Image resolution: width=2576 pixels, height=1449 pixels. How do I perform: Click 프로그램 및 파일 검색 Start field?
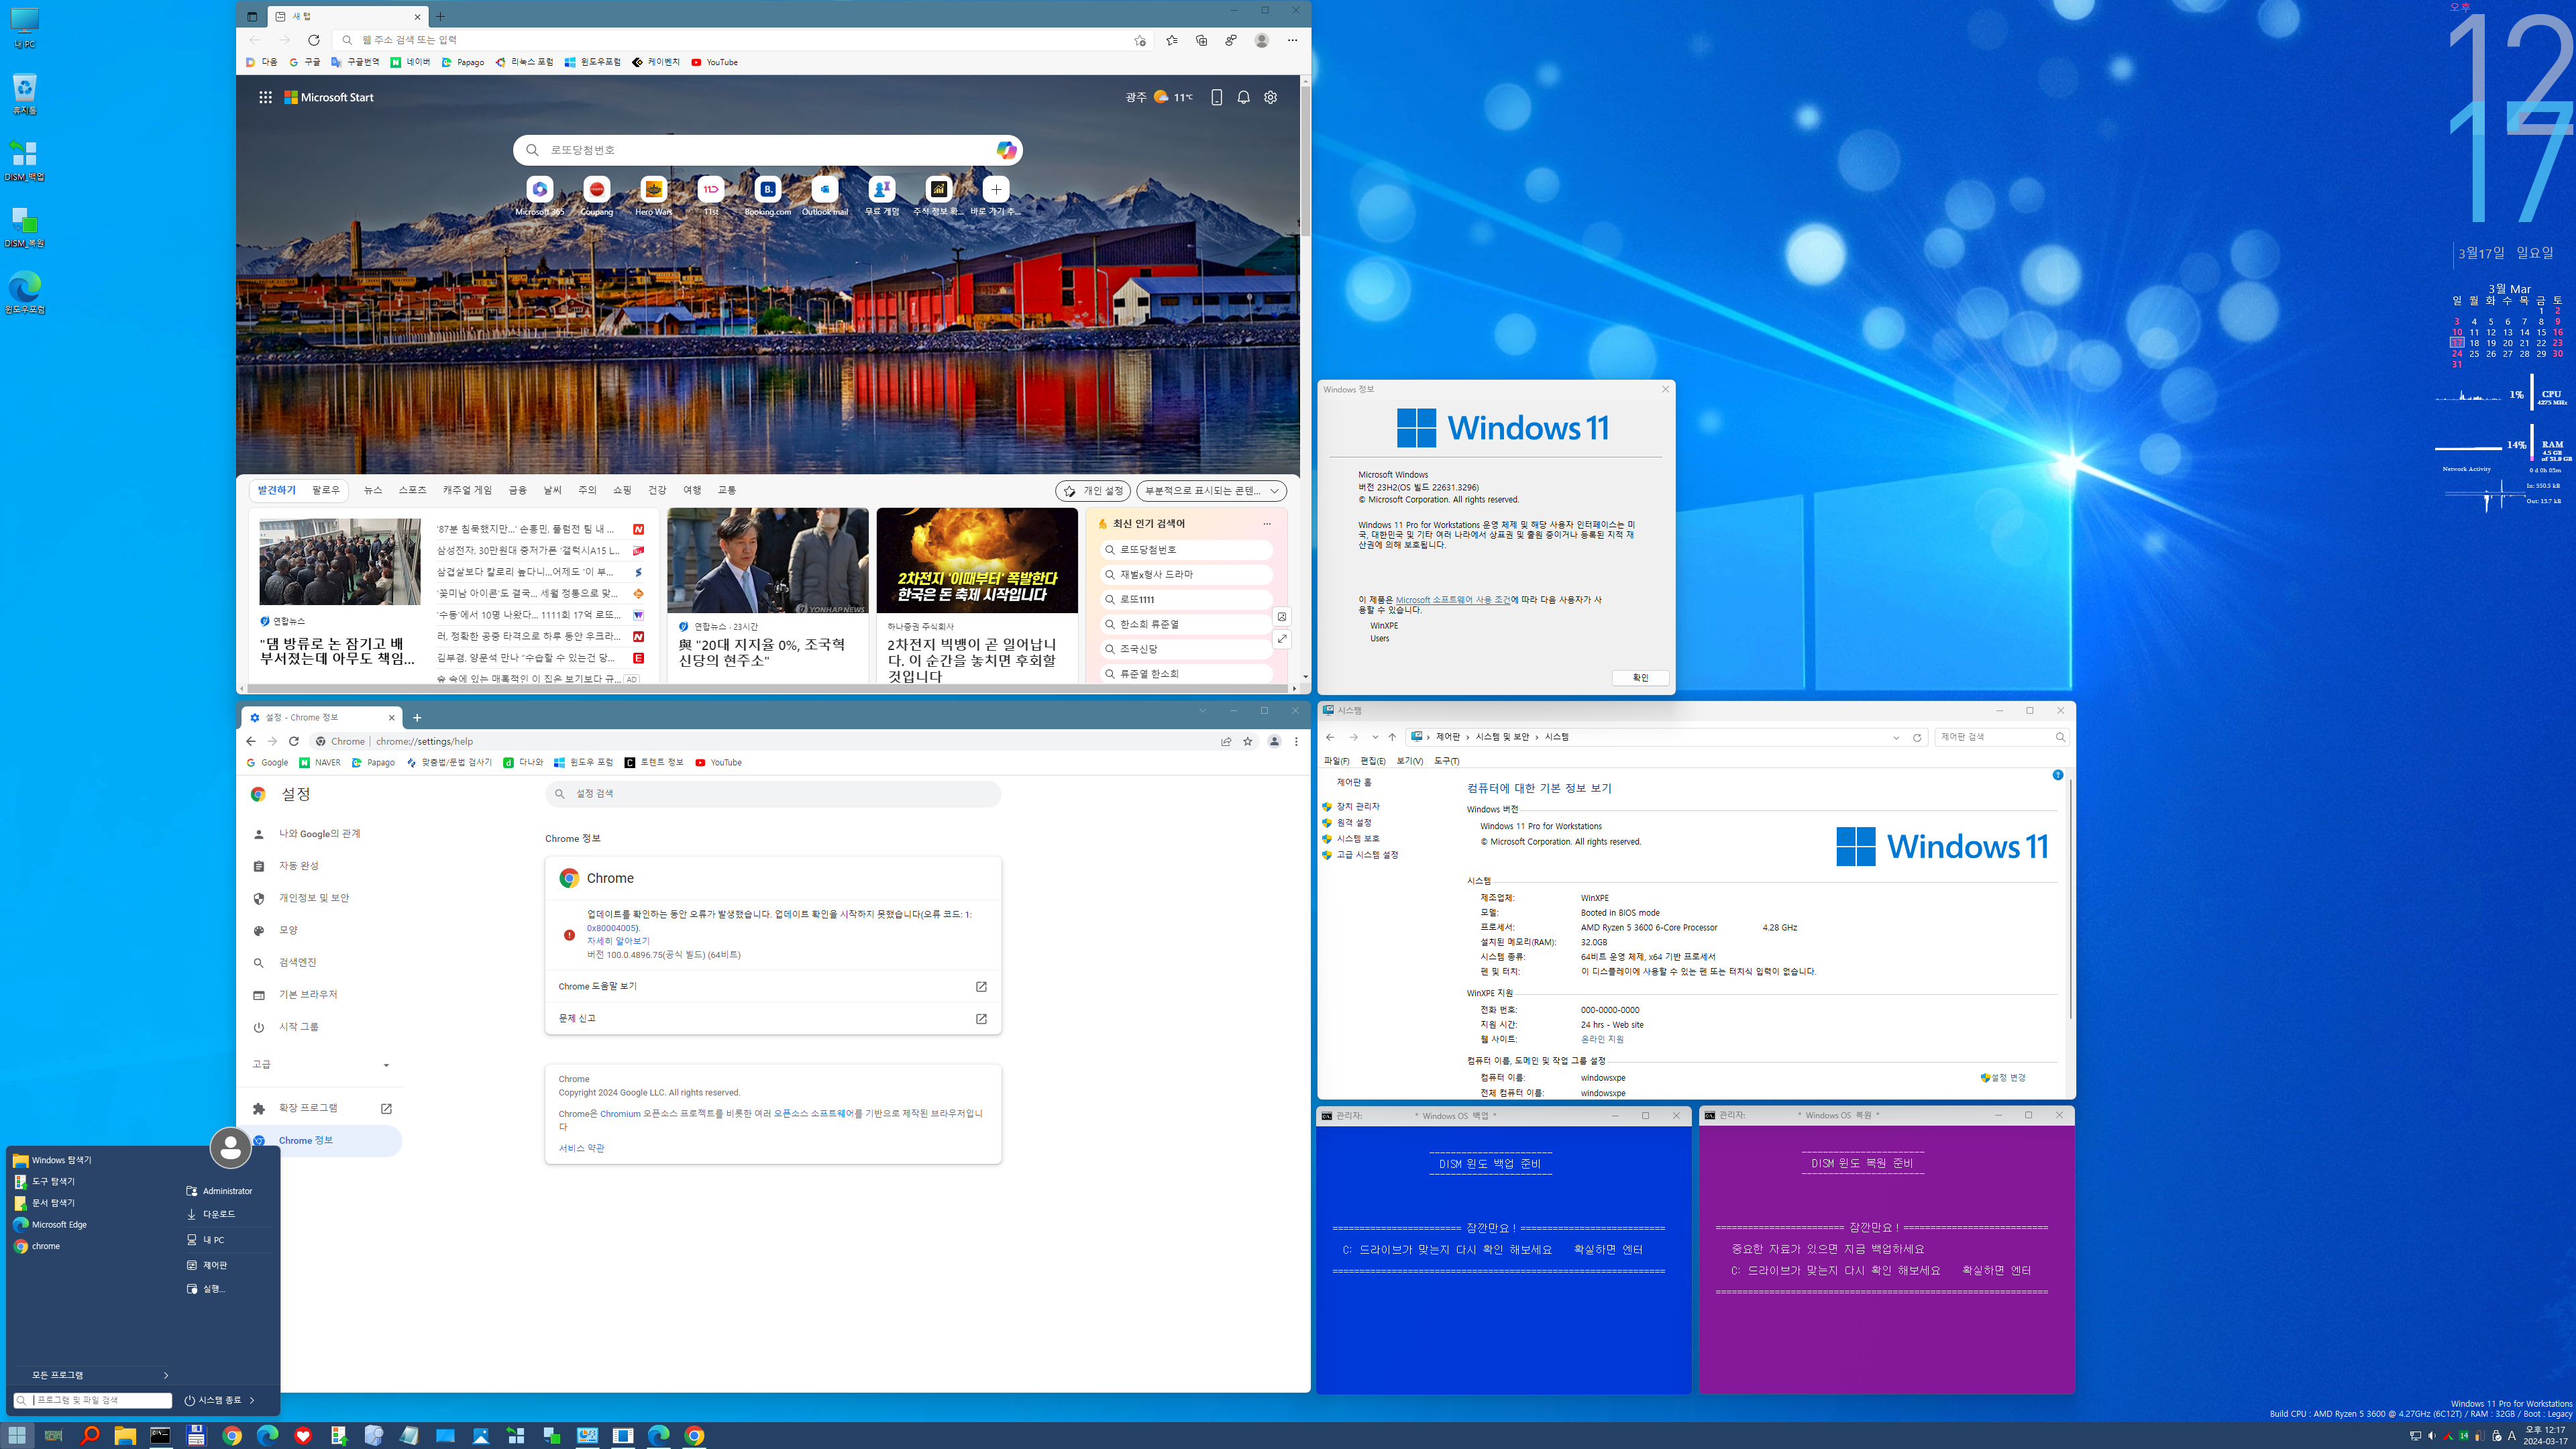[x=93, y=1400]
